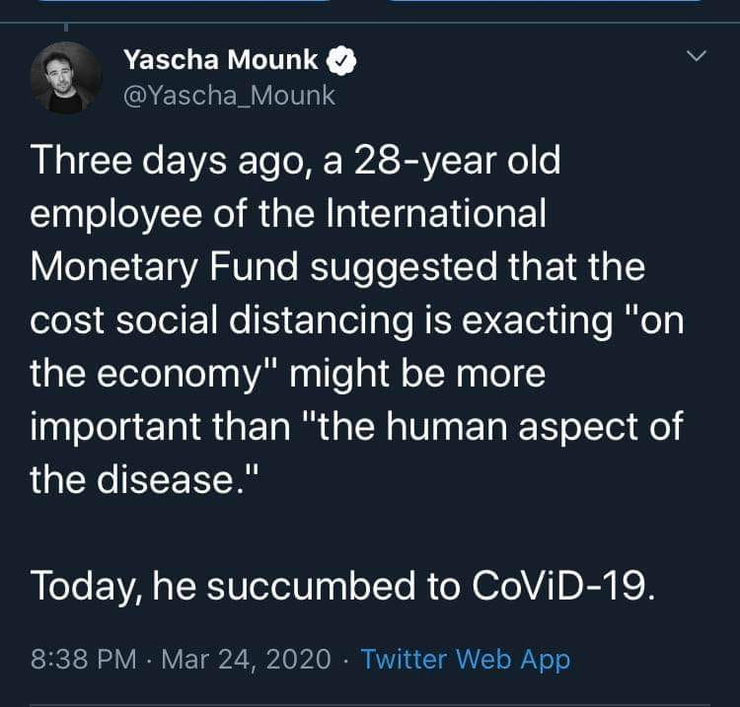Click the Mar 24, 2020 date
Viewport: 740px width, 707px height.
(x=245, y=659)
